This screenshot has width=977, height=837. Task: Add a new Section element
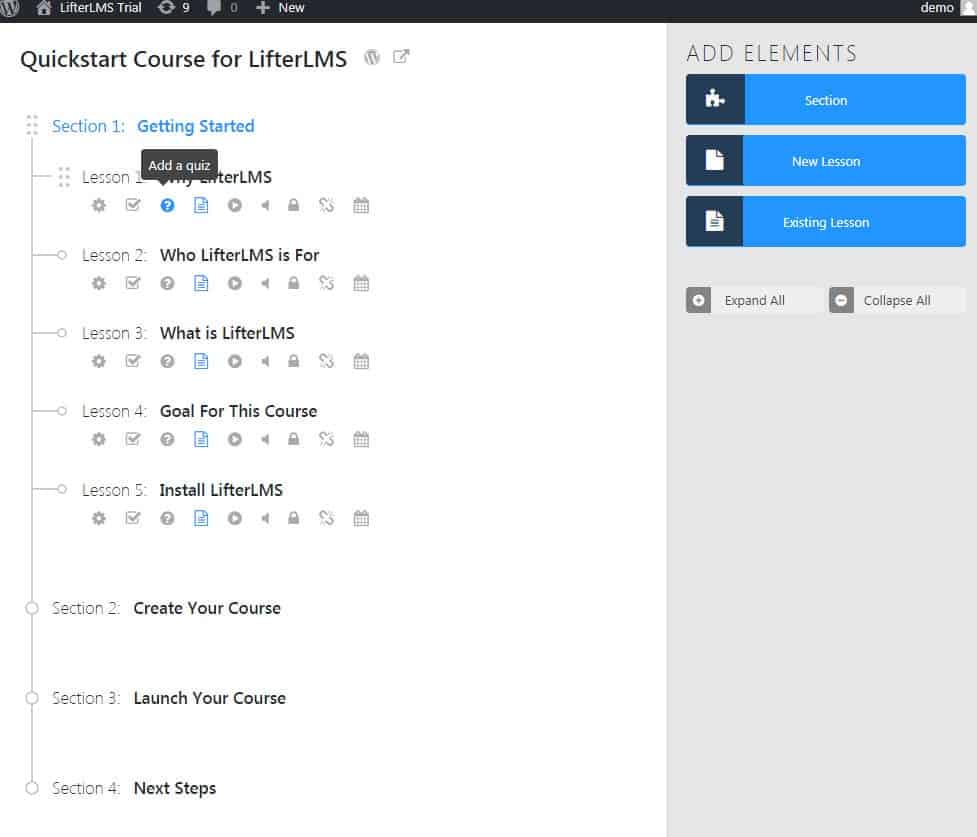(826, 100)
